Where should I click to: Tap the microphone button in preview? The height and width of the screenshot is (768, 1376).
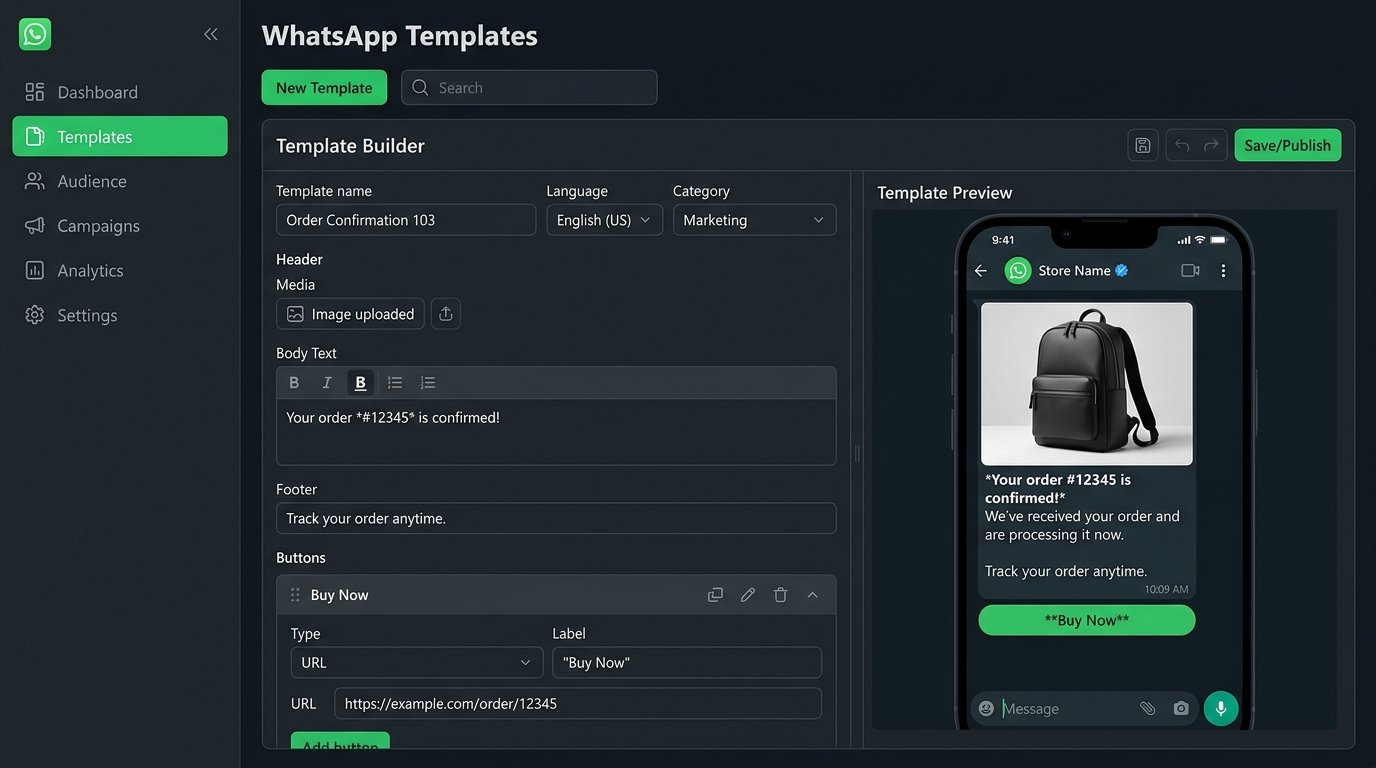tap(1221, 708)
